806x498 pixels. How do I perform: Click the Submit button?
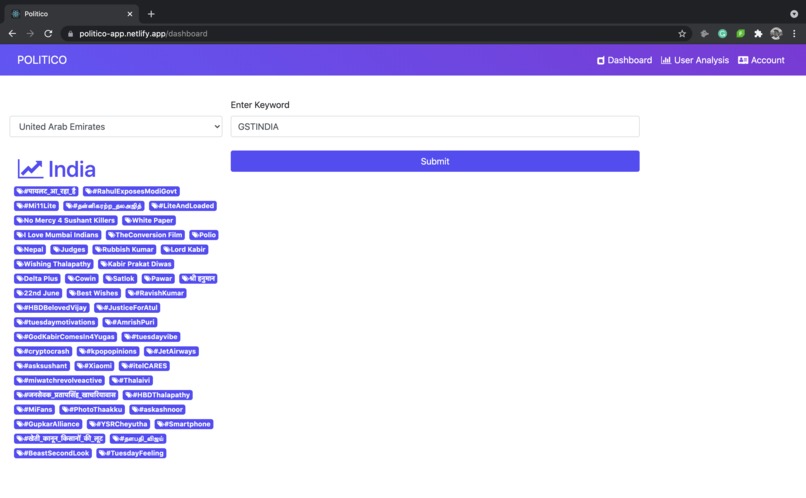pos(435,161)
